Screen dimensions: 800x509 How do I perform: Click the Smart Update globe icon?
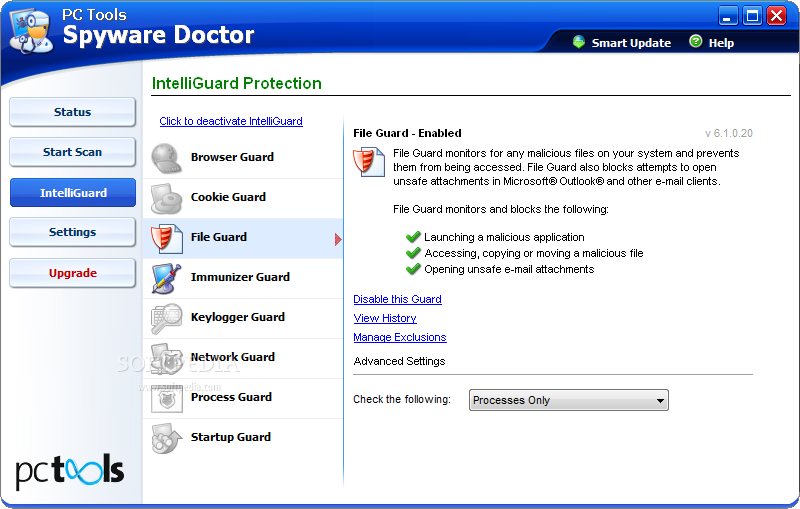[x=579, y=42]
